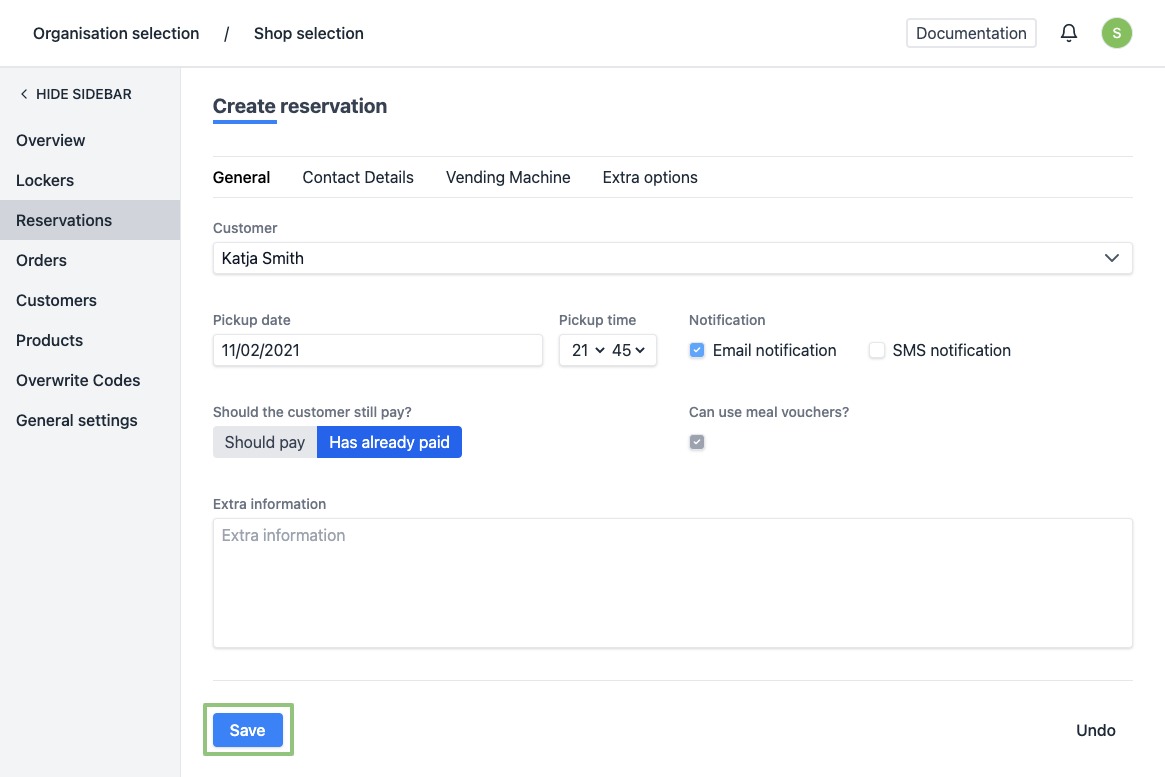This screenshot has height=777, width=1165.
Task: Collapse the sidebar with Hide Sidebar
Action: coord(75,94)
